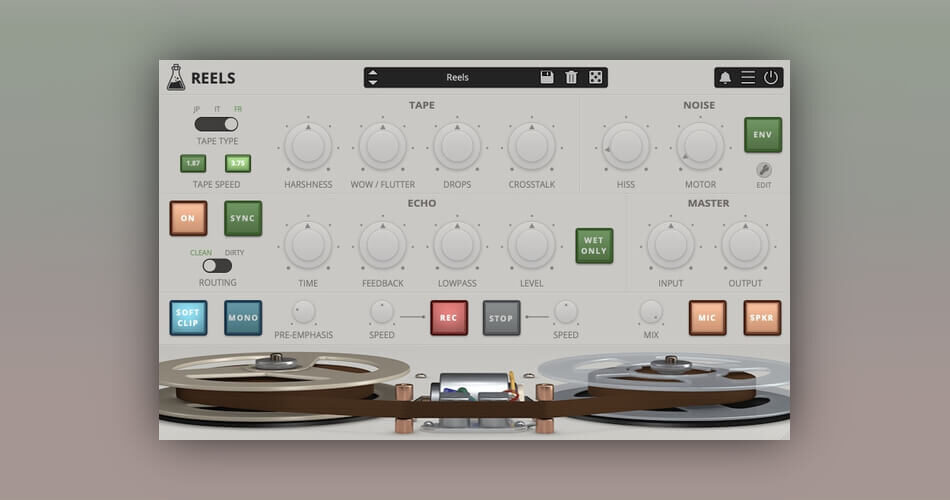Click the Reels flask logo
This screenshot has height=500, width=950.
pos(176,77)
